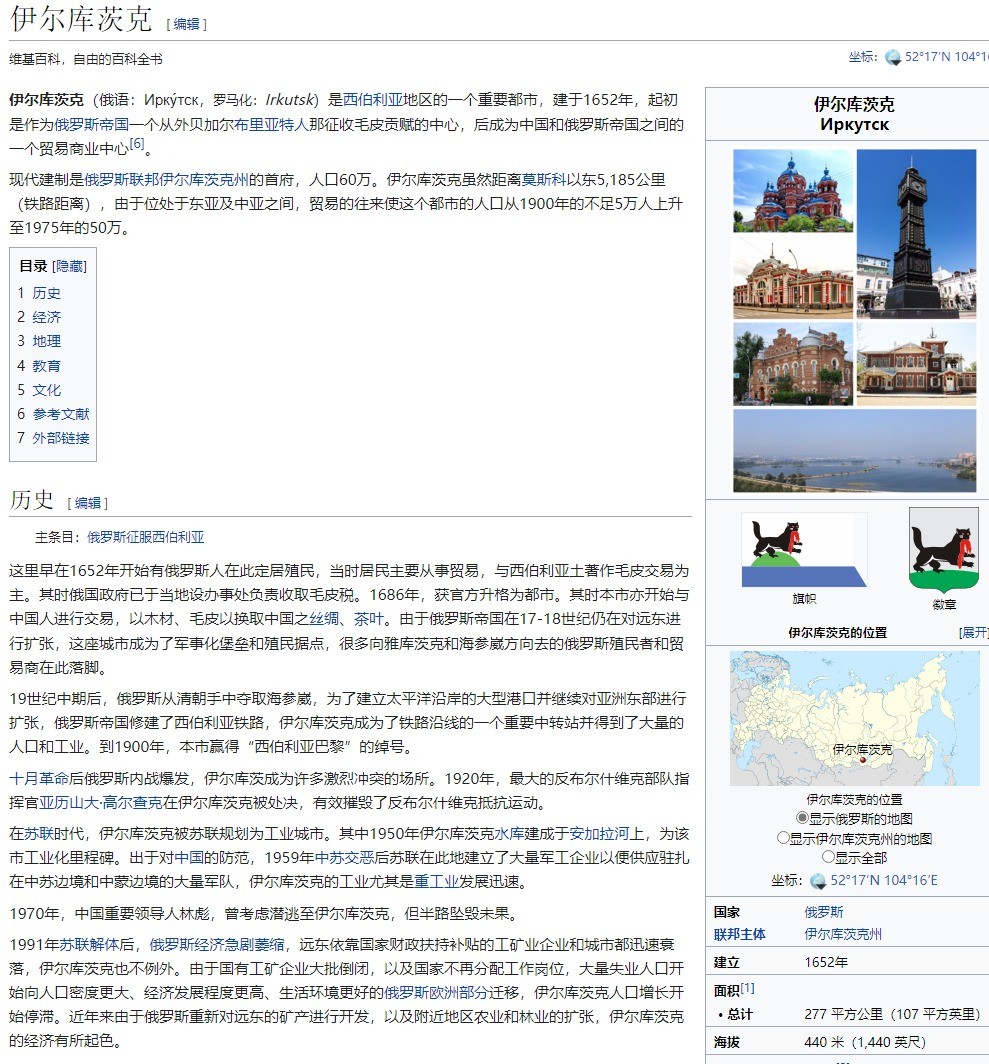Open the 逃 link in 1970 sentence

pos(291,913)
